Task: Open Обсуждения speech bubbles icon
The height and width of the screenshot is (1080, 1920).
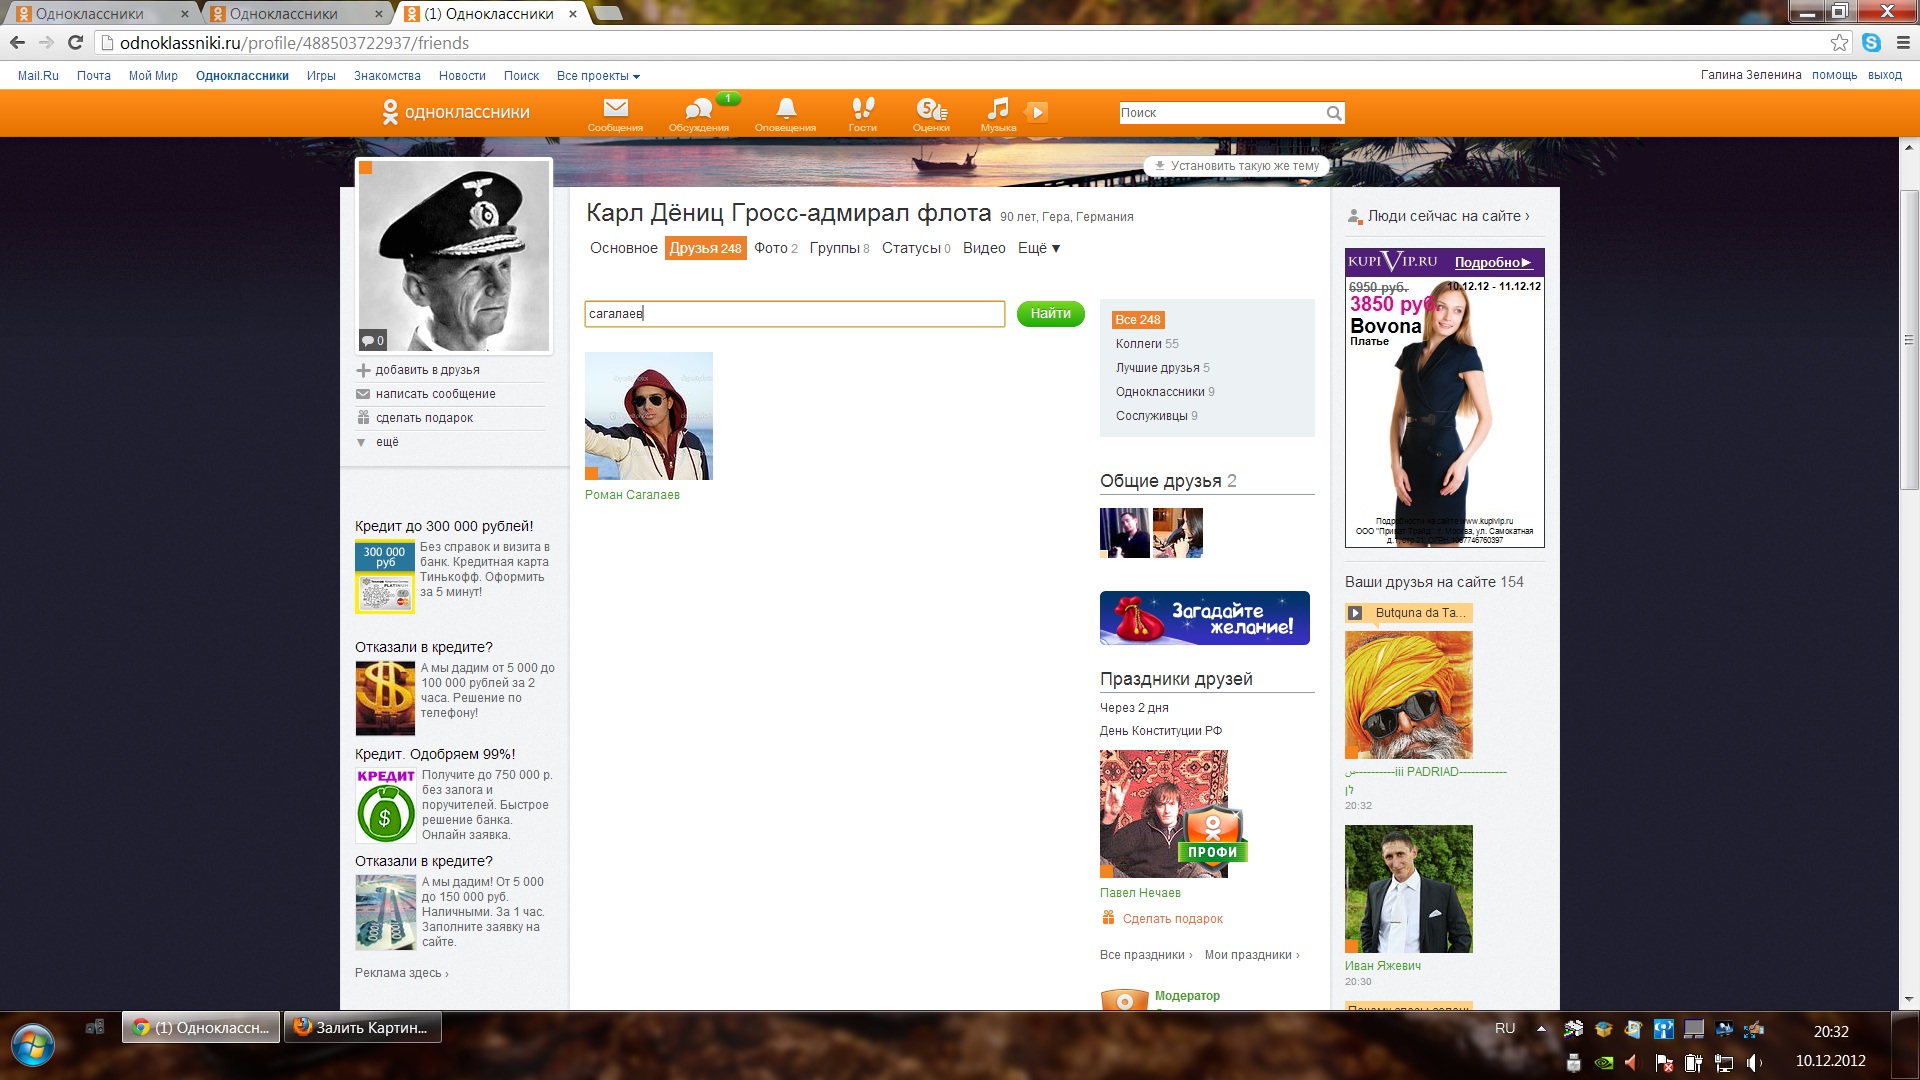Action: [698, 110]
